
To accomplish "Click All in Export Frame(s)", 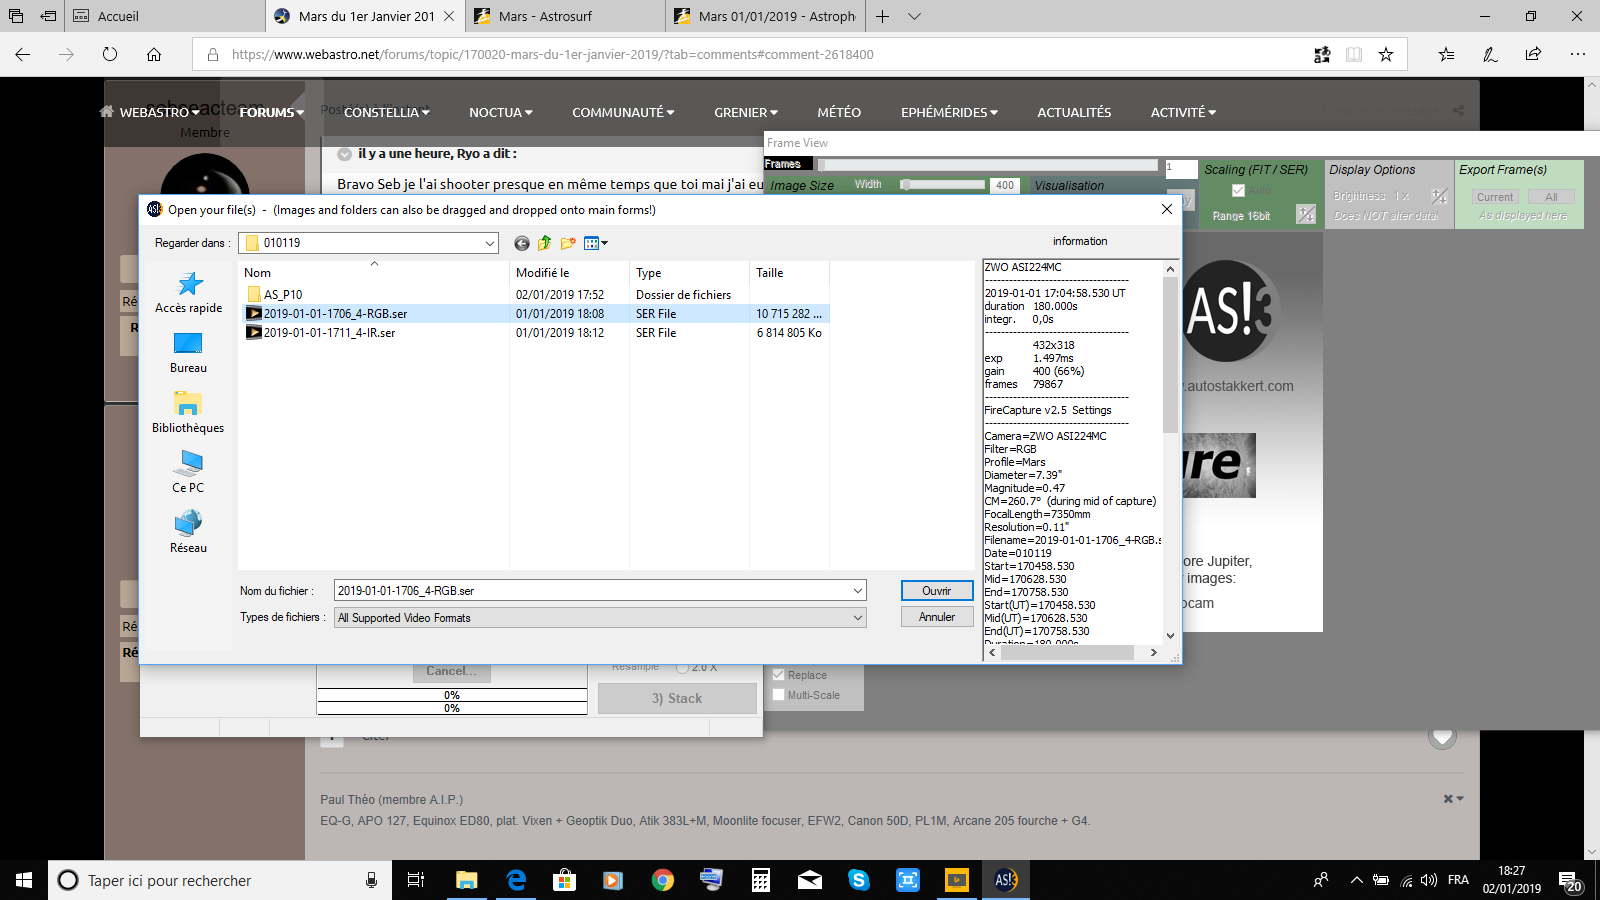I will point(1551,197).
